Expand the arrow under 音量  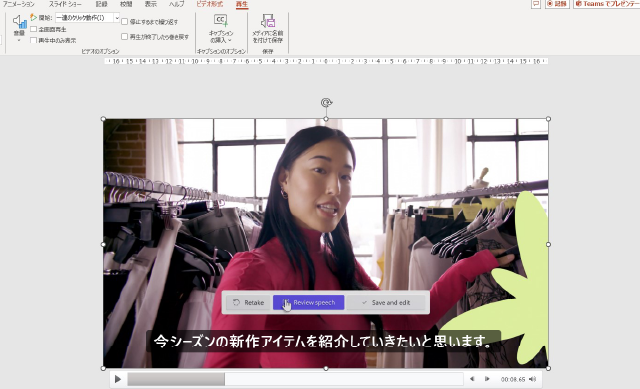(x=19, y=40)
